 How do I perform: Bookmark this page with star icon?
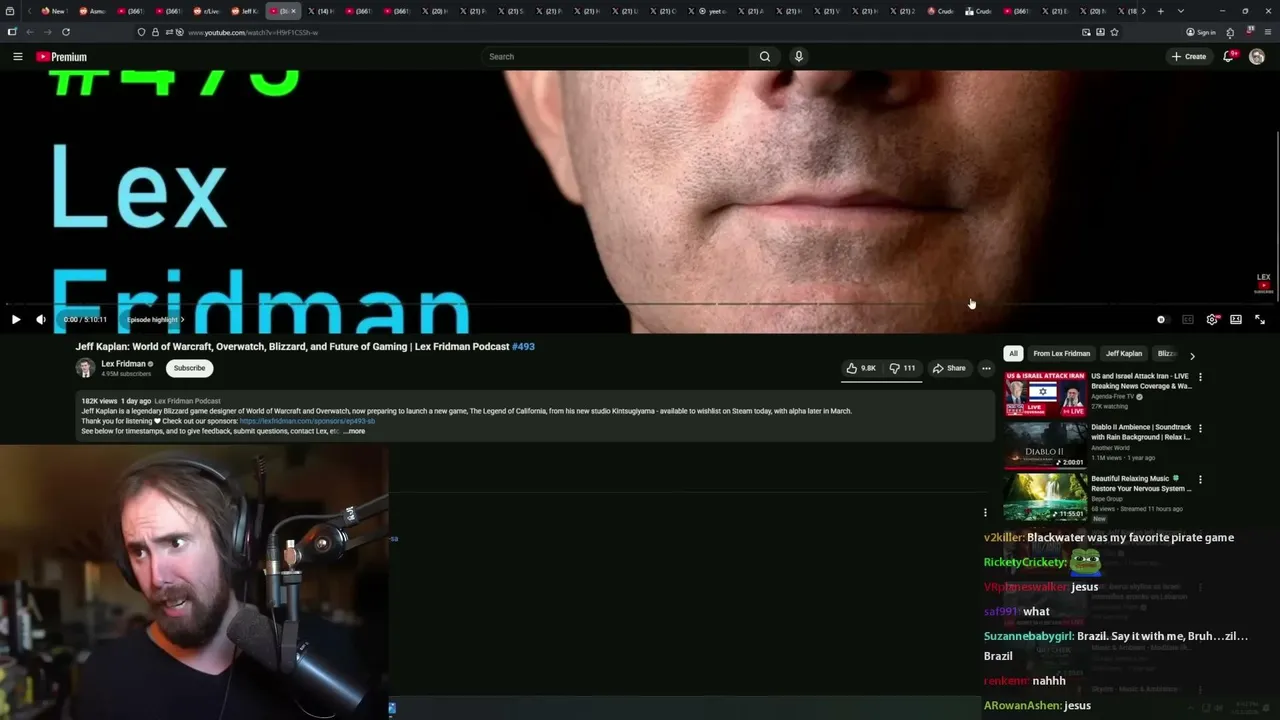[1114, 32]
